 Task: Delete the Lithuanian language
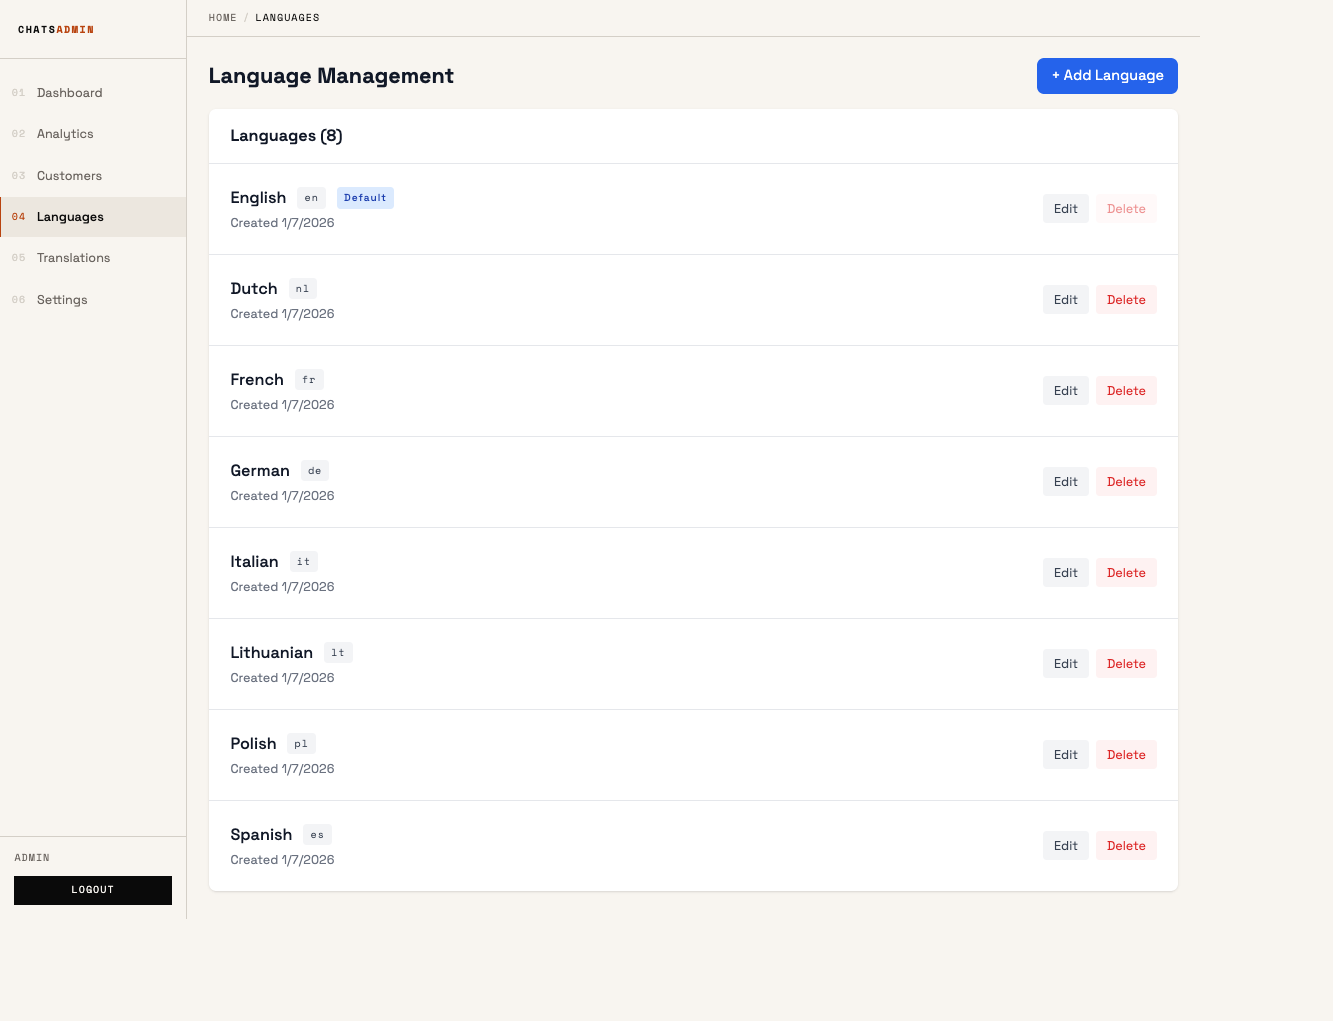pos(1126,663)
